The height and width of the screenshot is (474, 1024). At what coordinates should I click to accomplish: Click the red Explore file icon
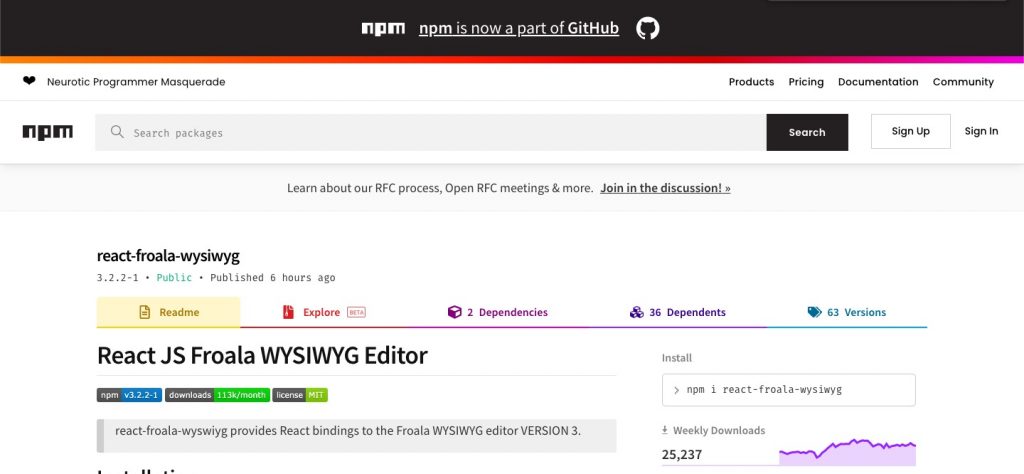(x=288, y=312)
